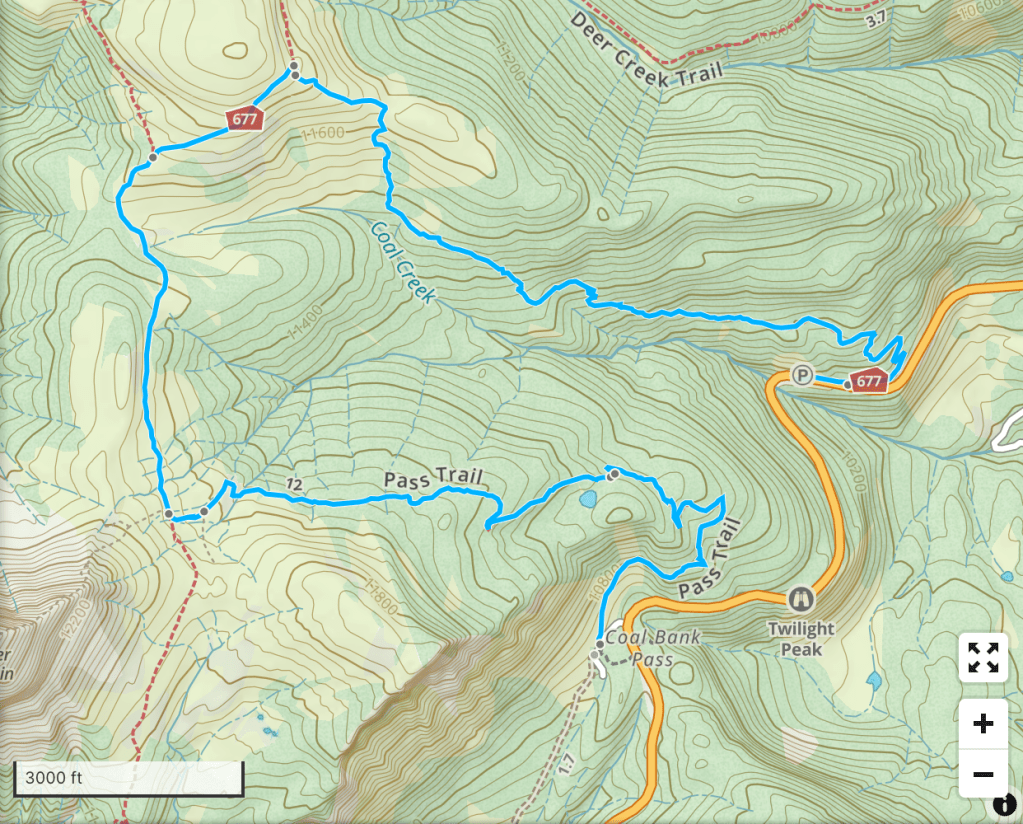
Task: Click the 3000 ft scale bar
Action: (129, 778)
